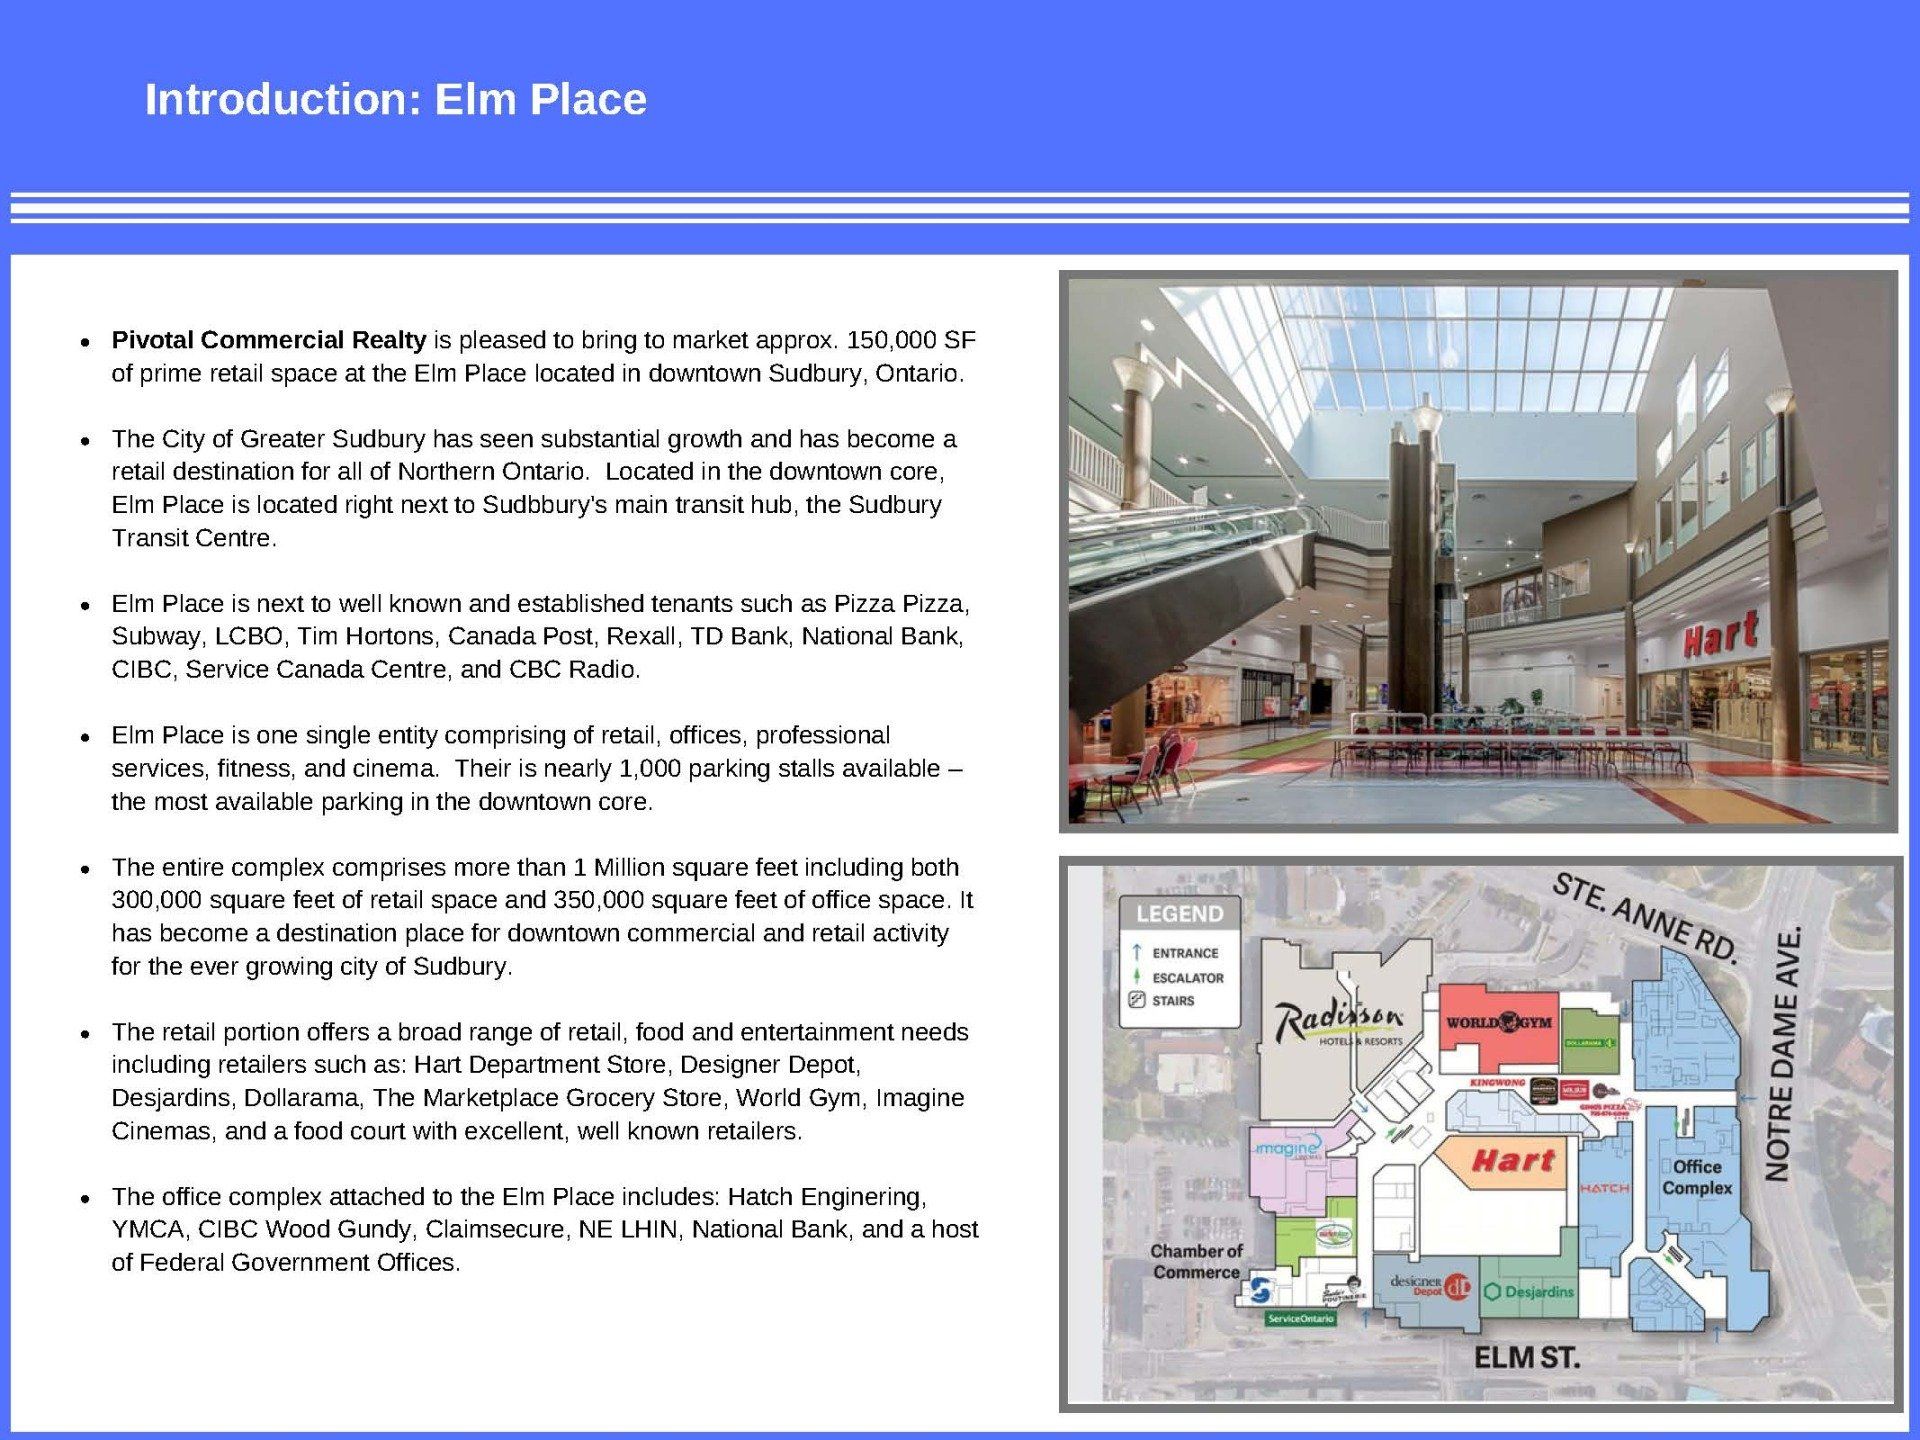Click the Imagine Cinemas logo on map
Viewport: 1920px width, 1440px height.
[1290, 1148]
